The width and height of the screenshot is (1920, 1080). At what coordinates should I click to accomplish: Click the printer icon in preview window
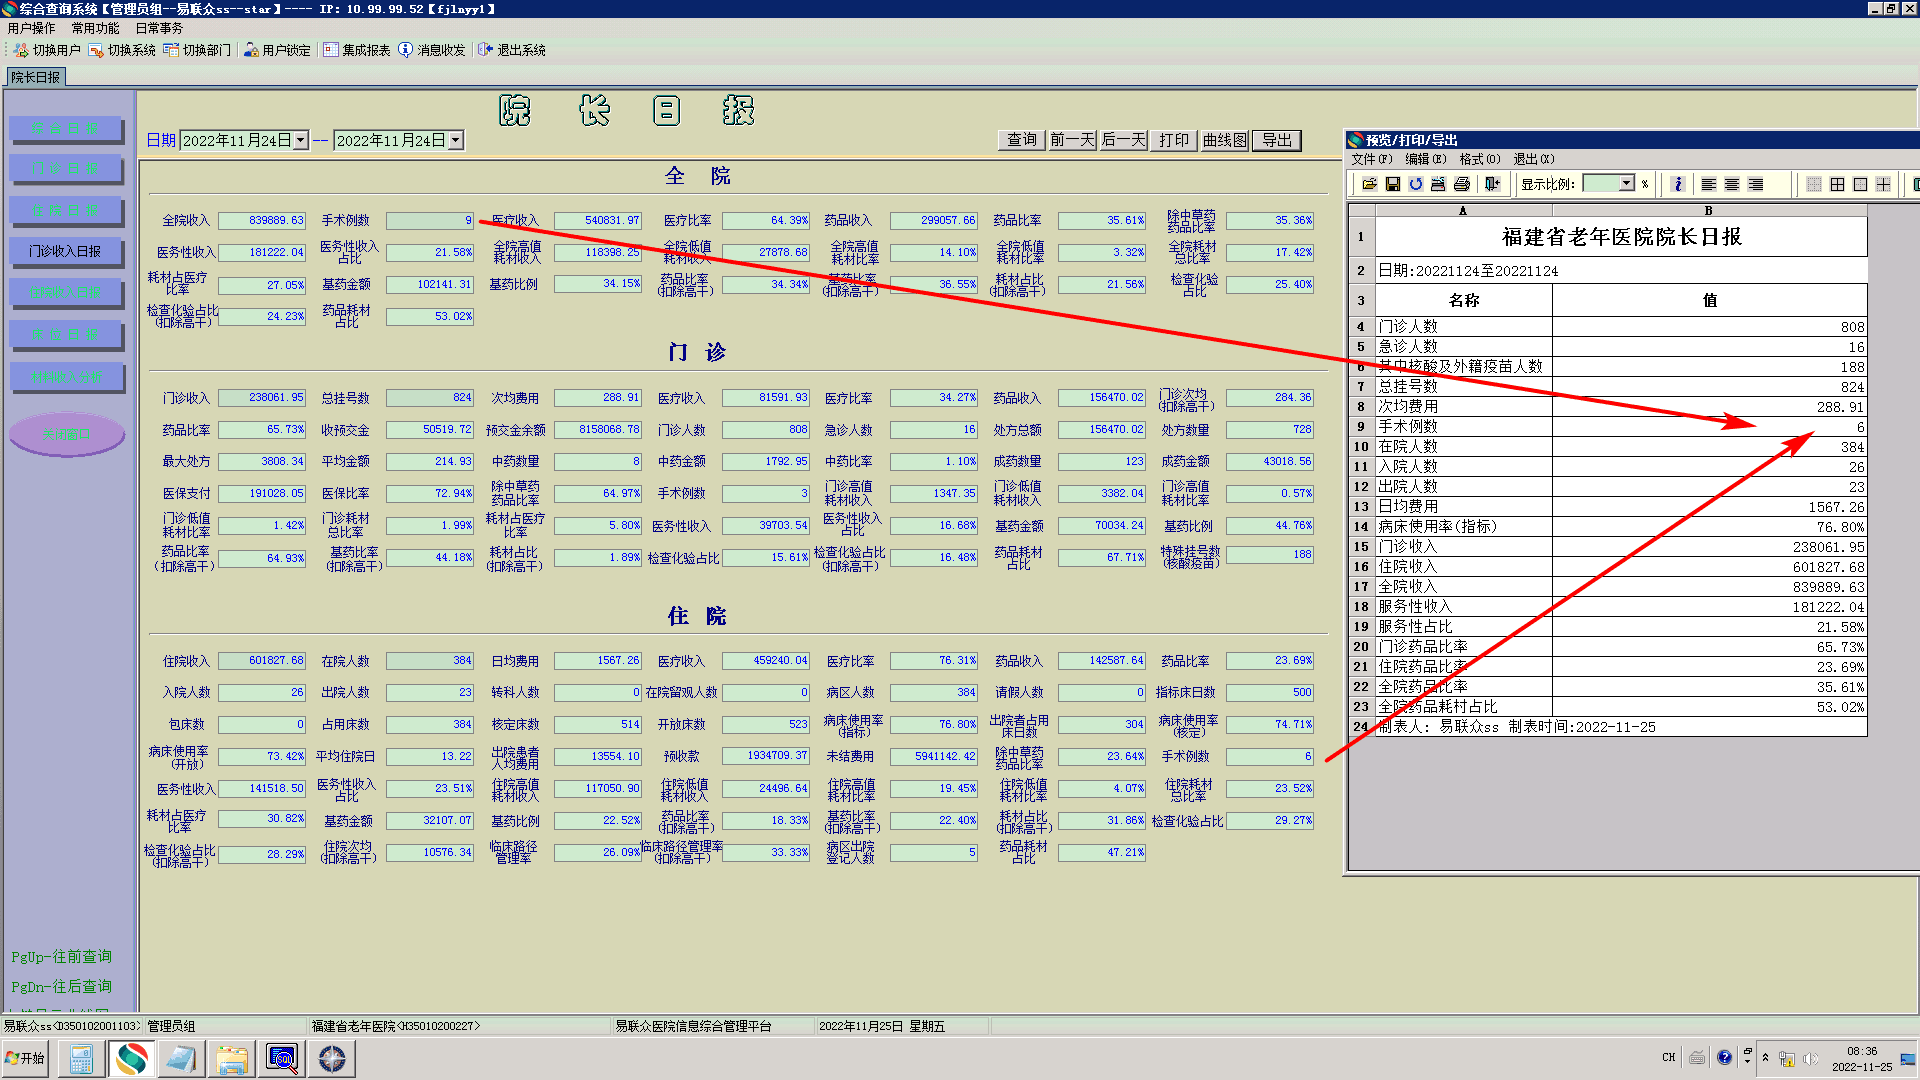tap(1461, 184)
